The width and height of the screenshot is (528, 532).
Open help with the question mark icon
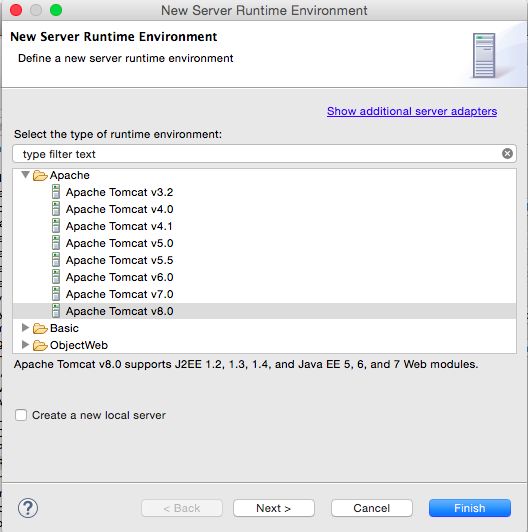(28, 508)
